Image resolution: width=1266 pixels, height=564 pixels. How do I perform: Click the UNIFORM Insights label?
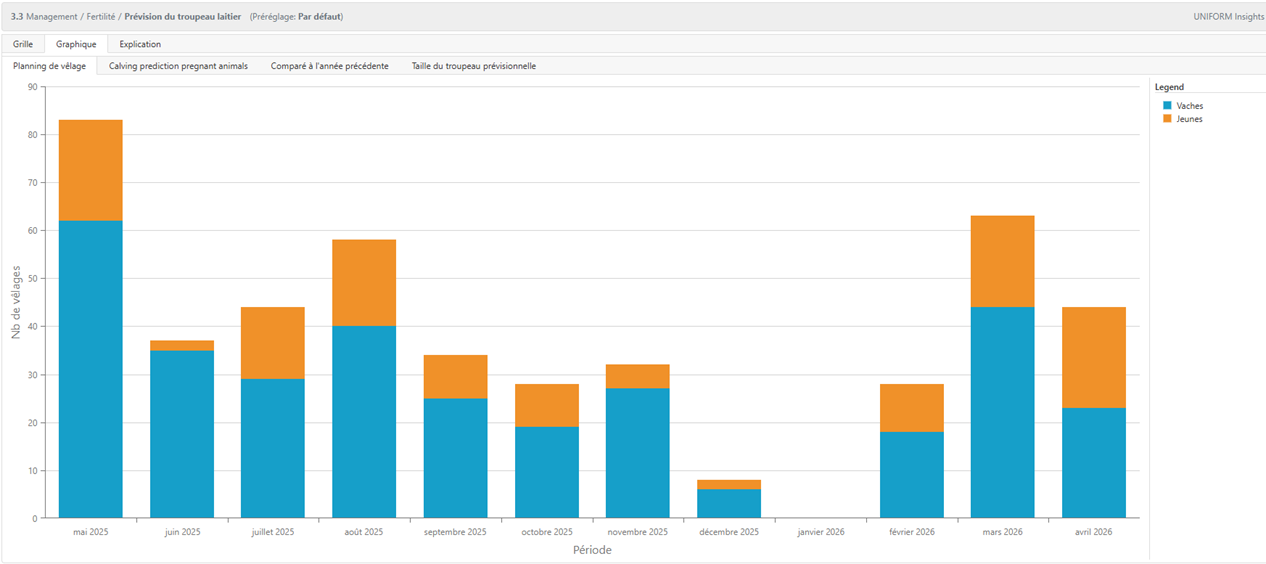pyautogui.click(x=1228, y=17)
